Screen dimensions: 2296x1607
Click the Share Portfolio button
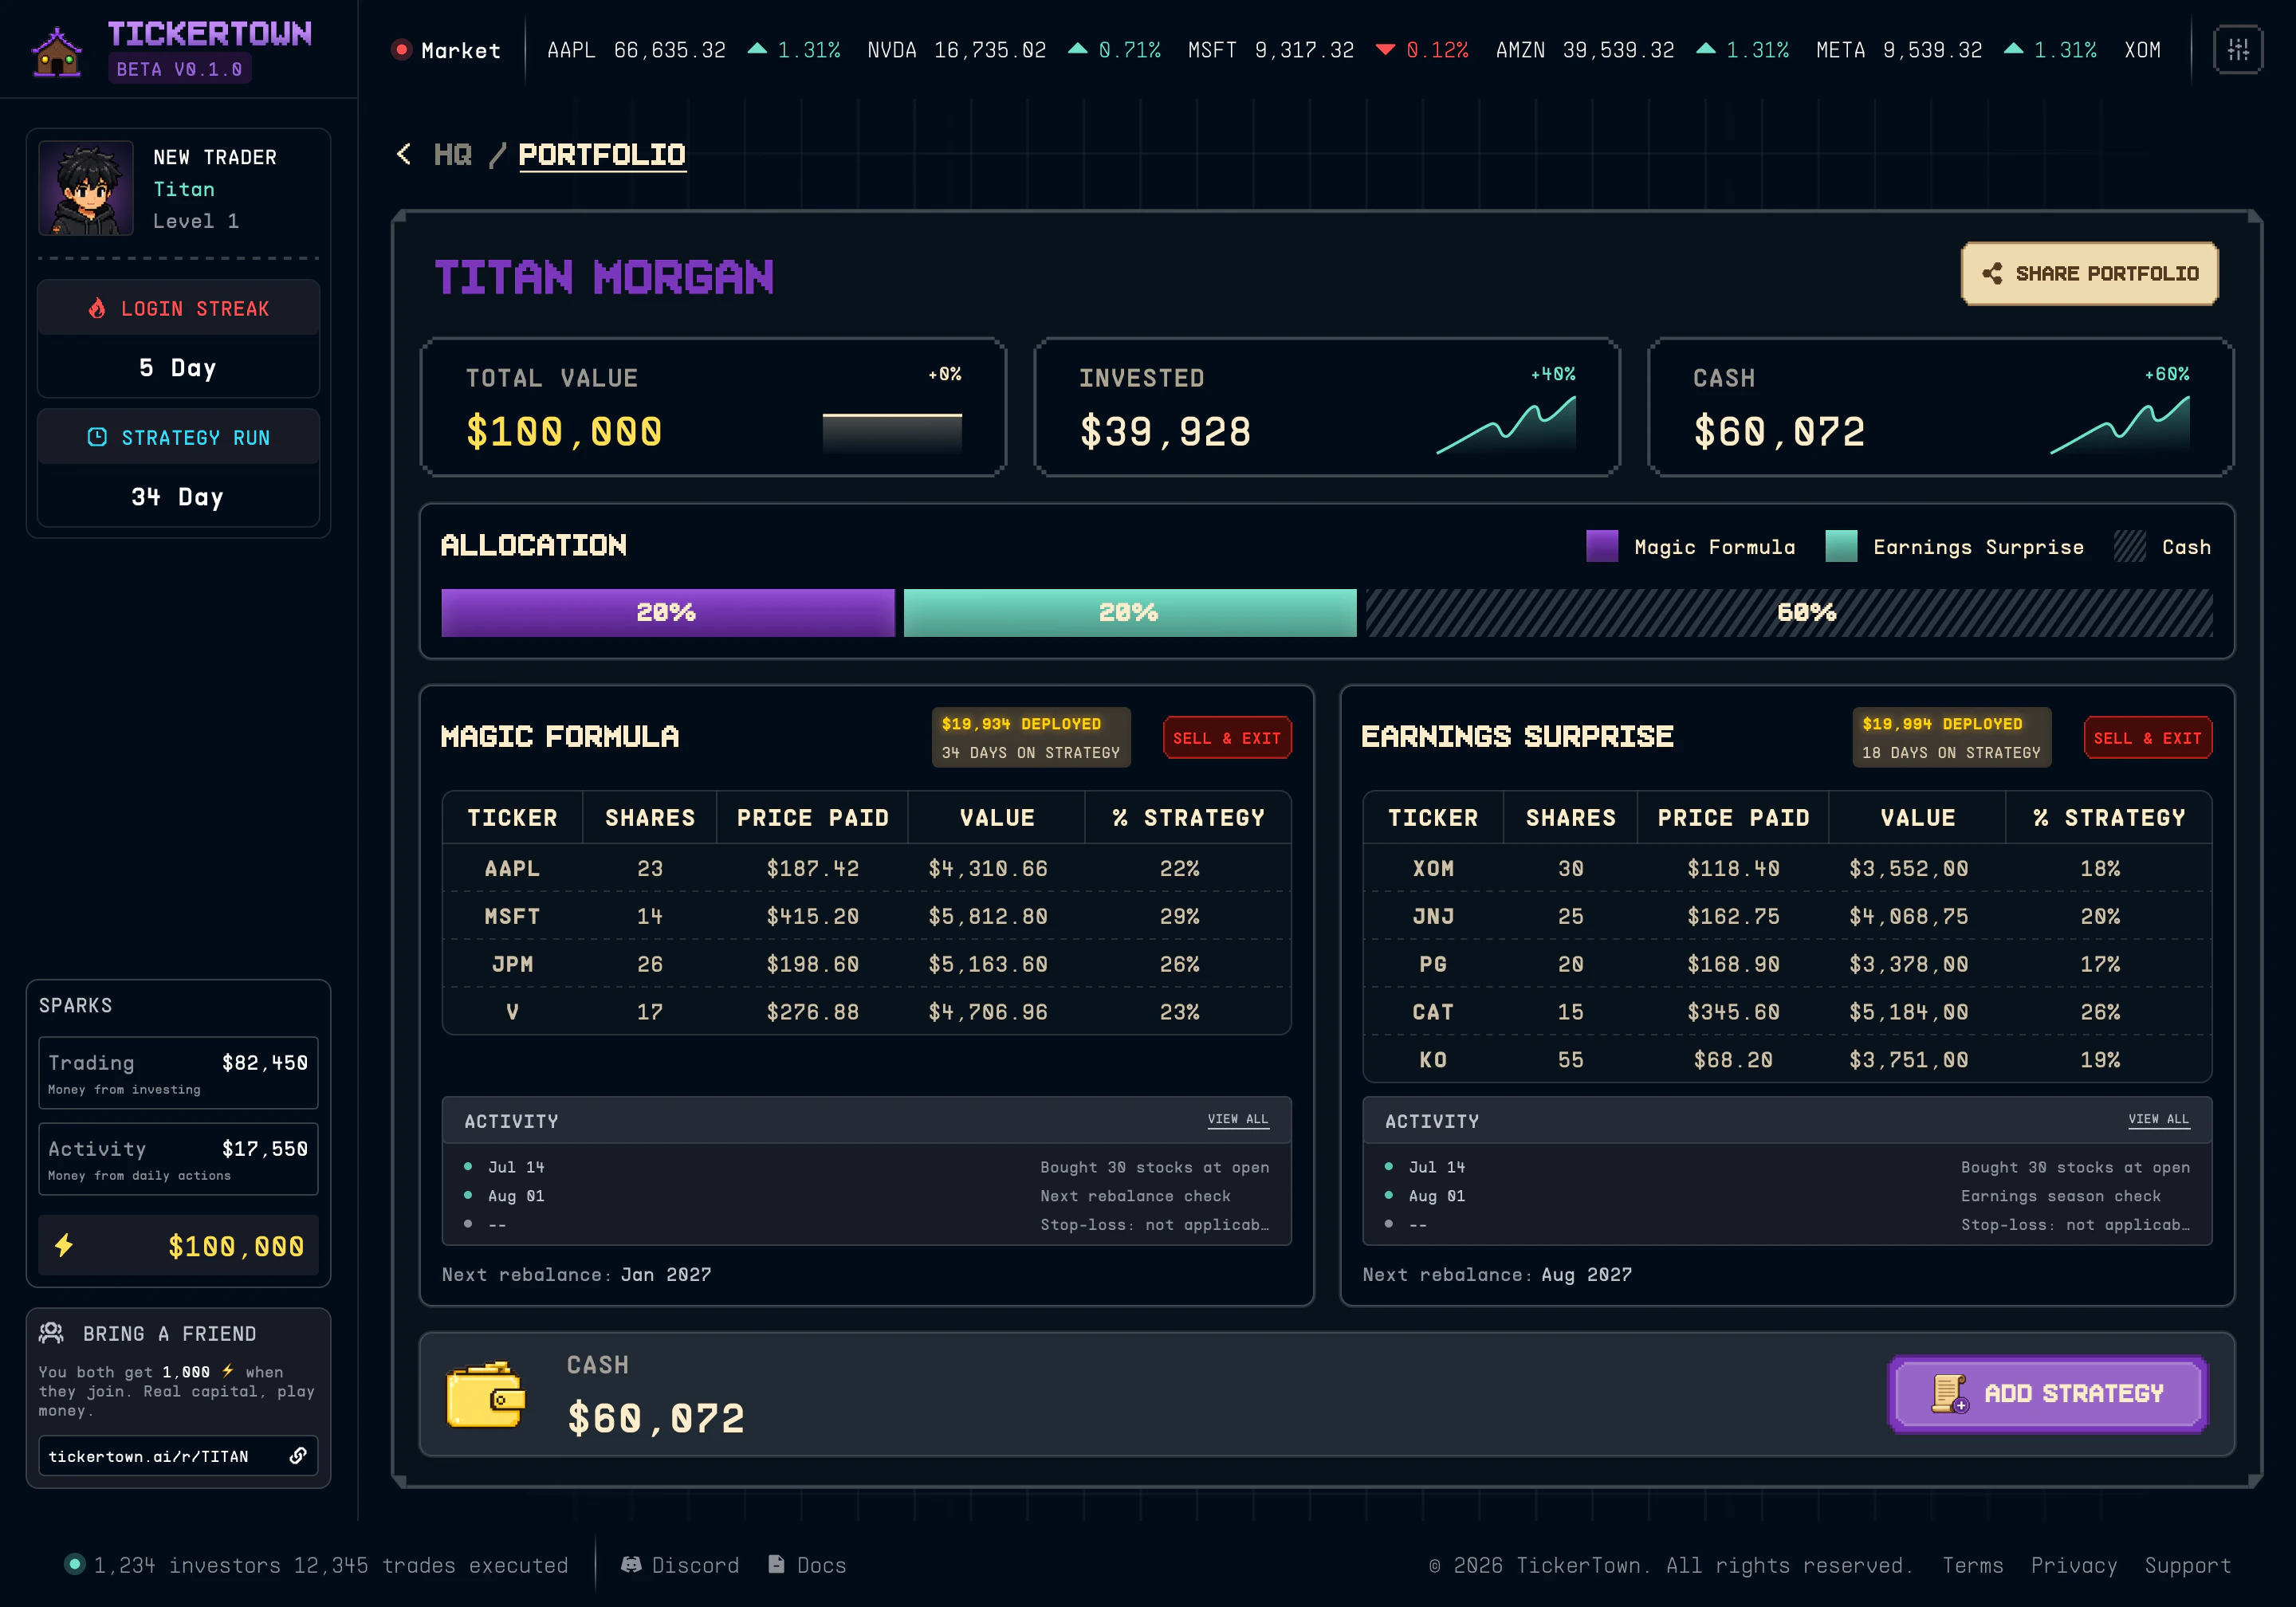point(2089,273)
